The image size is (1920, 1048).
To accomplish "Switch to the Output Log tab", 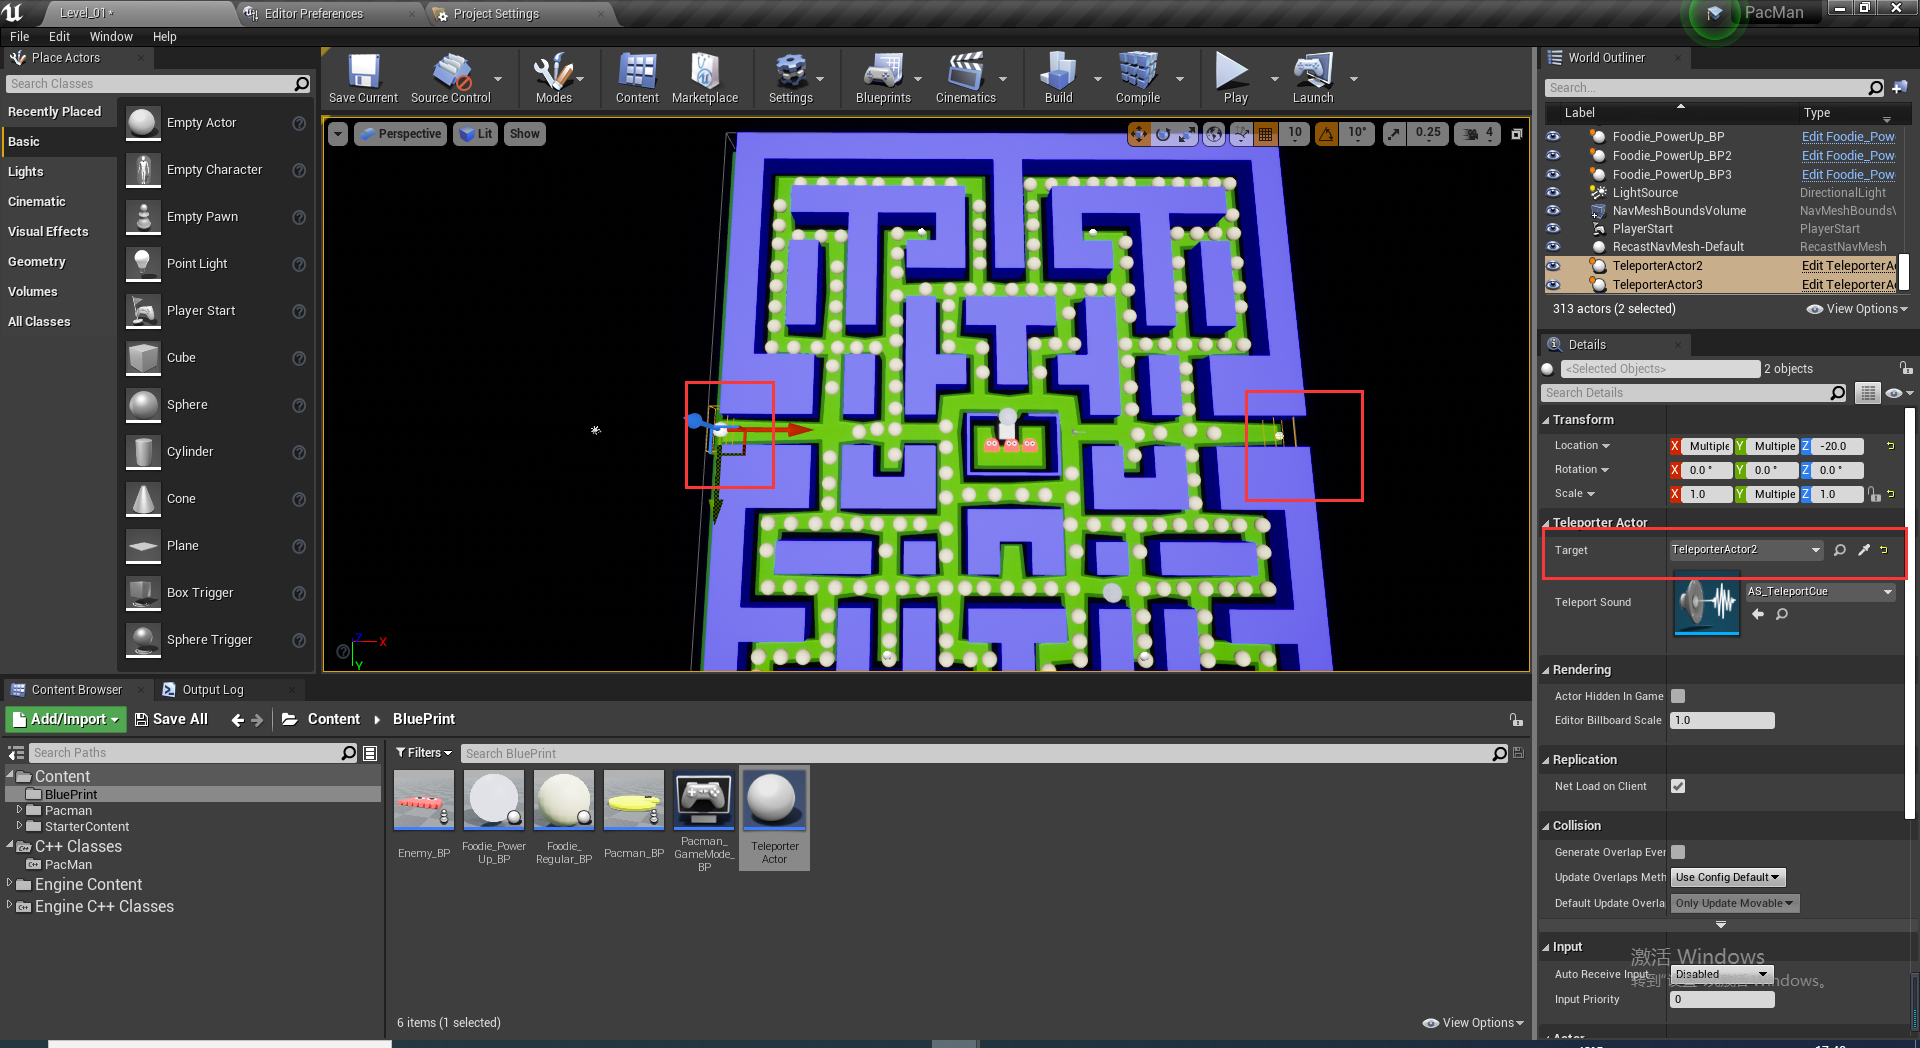I will tap(213, 689).
